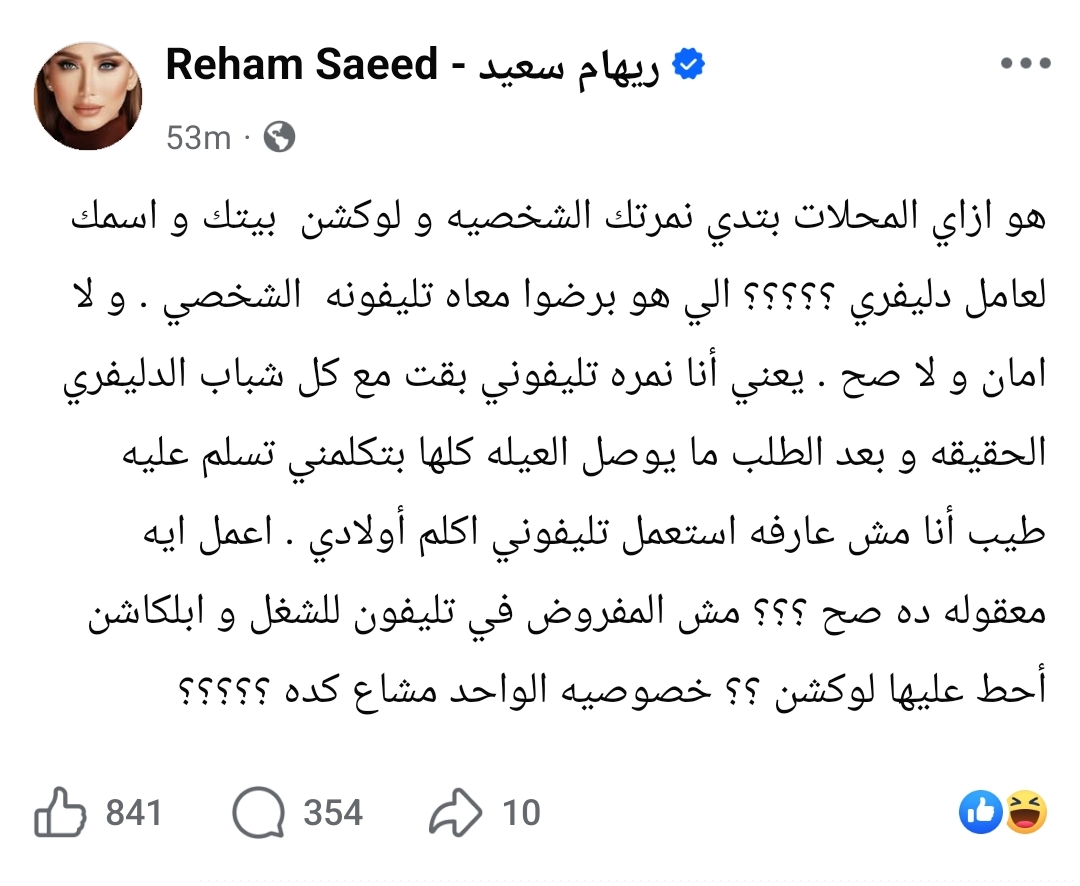Viewport: 1080px width, 886px height.
Task: View the 10 shares count
Action: click(x=521, y=814)
